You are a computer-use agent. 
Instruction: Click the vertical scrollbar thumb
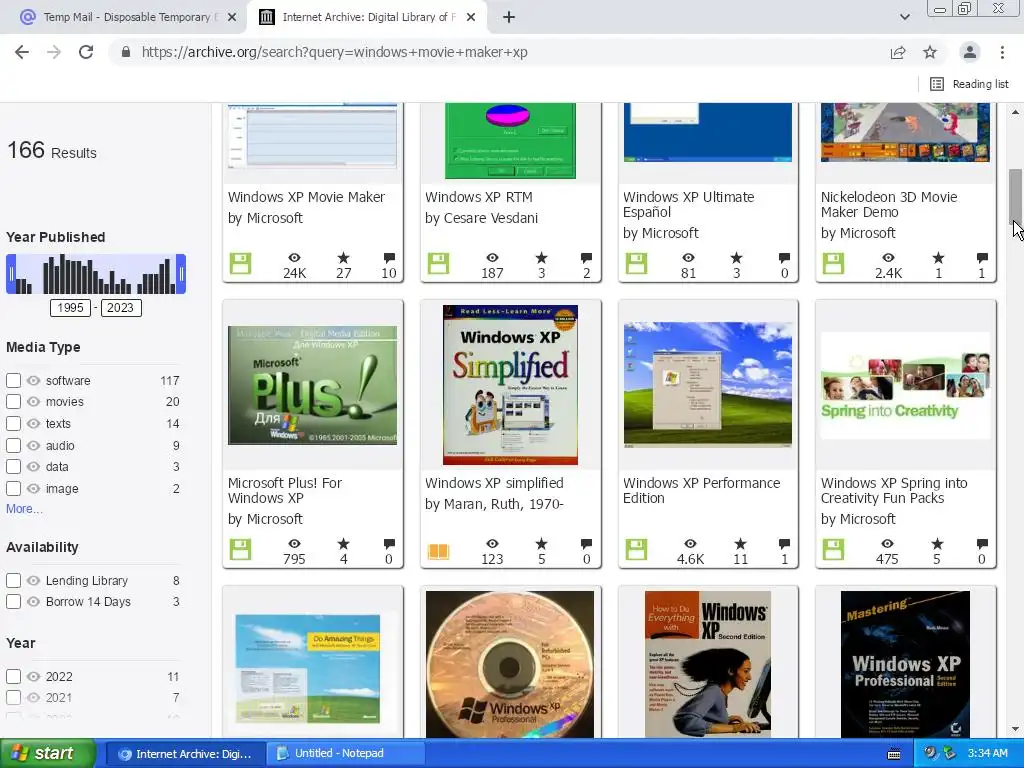pos(1016,196)
